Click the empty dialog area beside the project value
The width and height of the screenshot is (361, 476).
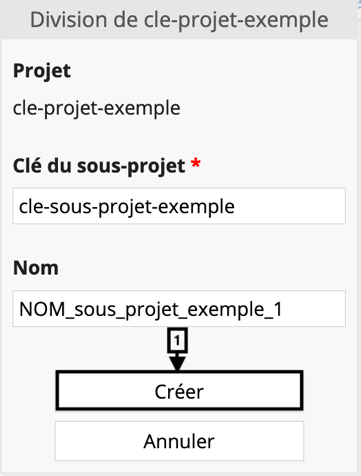click(267, 109)
